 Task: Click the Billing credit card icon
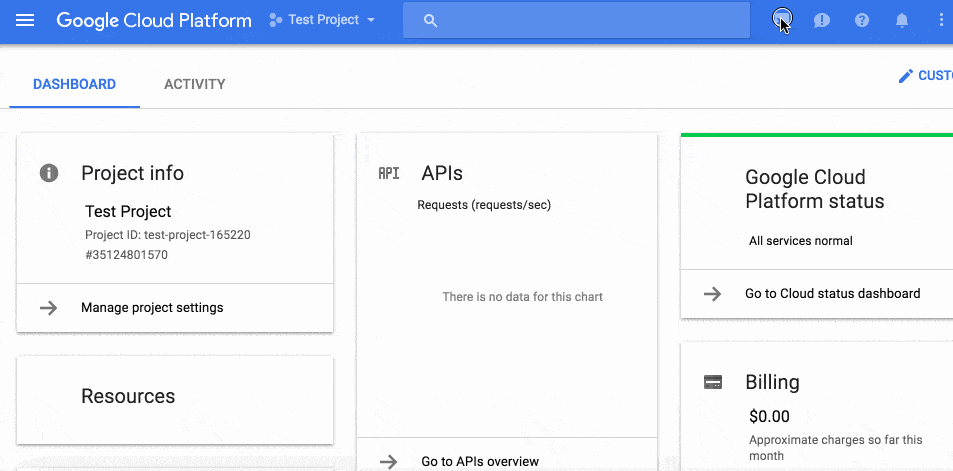coord(713,382)
